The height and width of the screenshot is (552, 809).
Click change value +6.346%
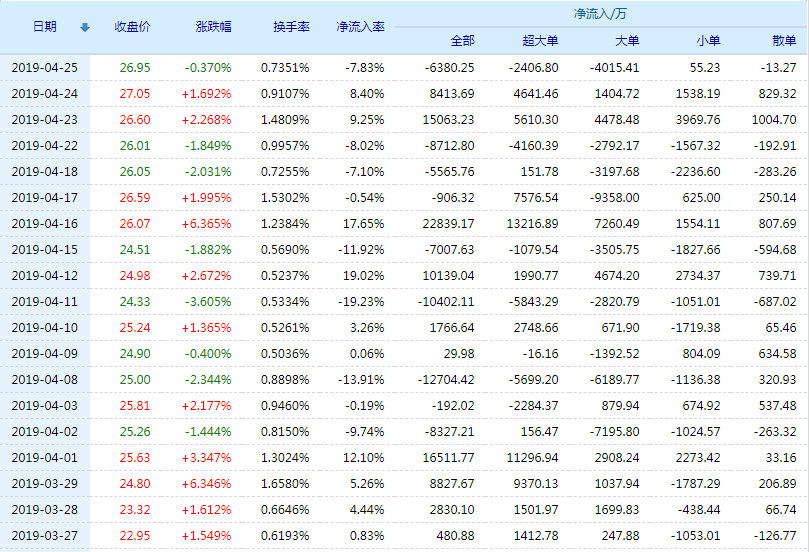tap(206, 484)
